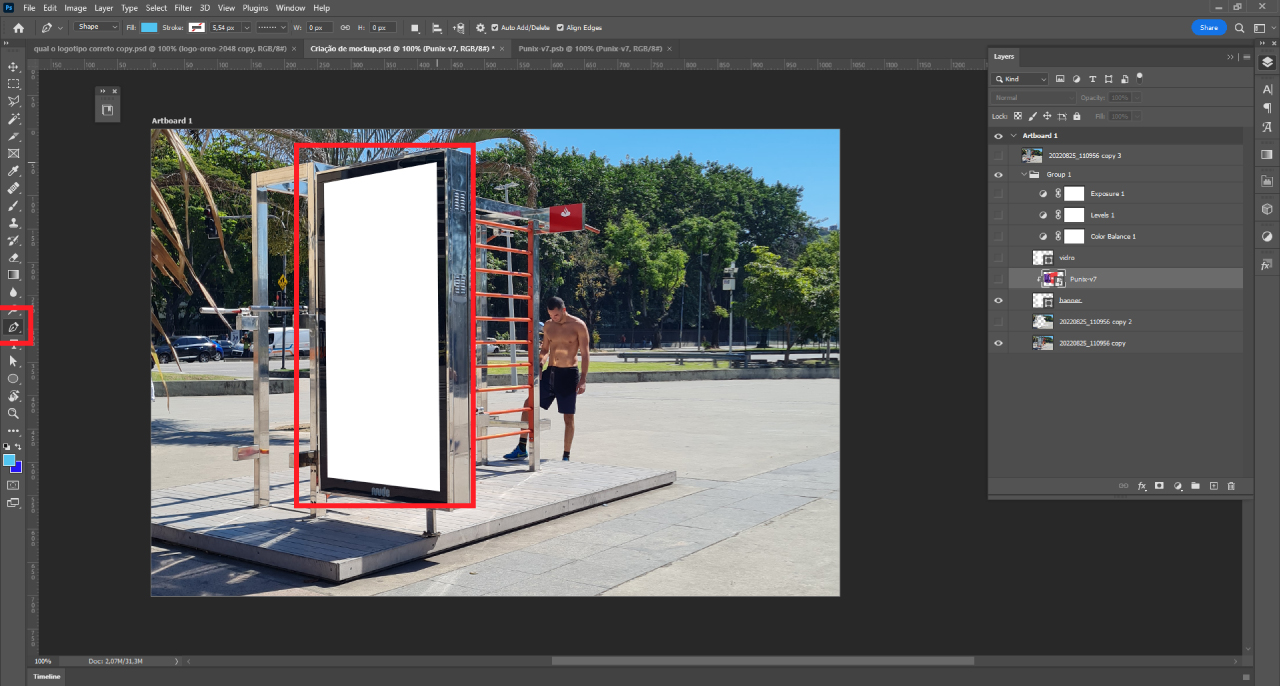This screenshot has height=686, width=1280.
Task: Add layer style with fx icon
Action: [x=1141, y=486]
